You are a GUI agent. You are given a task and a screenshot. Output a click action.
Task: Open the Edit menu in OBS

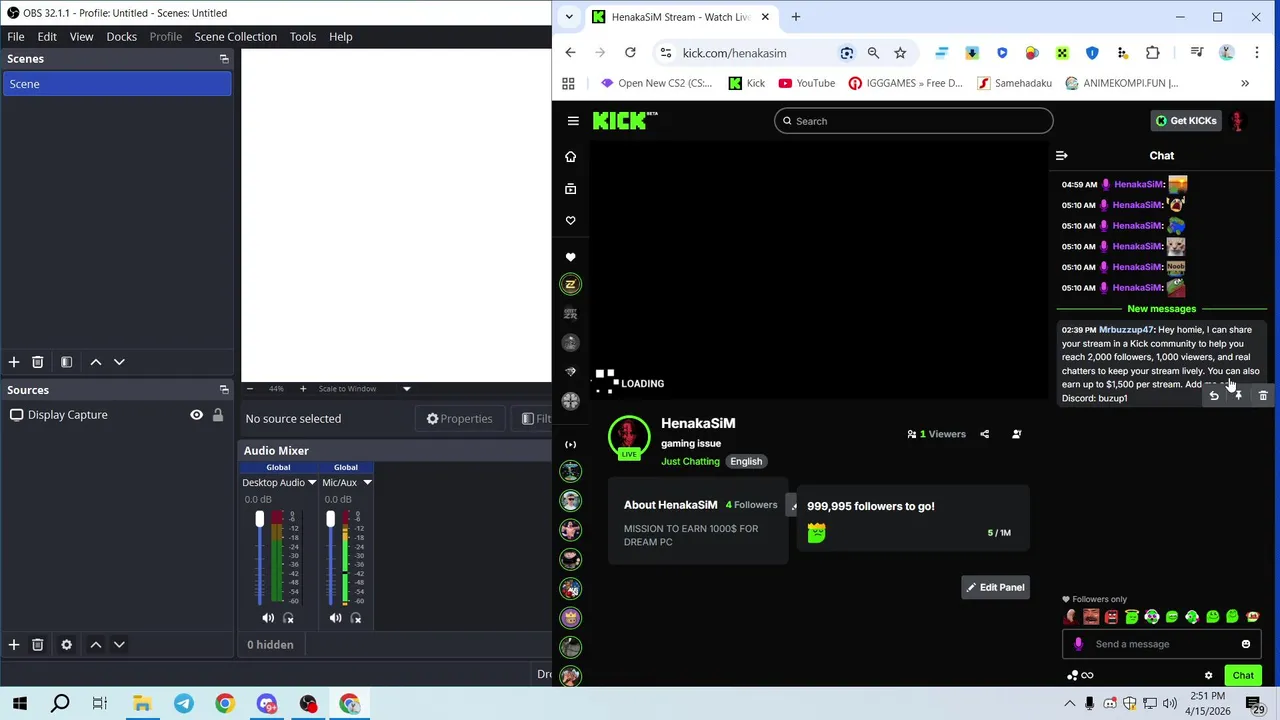(x=47, y=37)
